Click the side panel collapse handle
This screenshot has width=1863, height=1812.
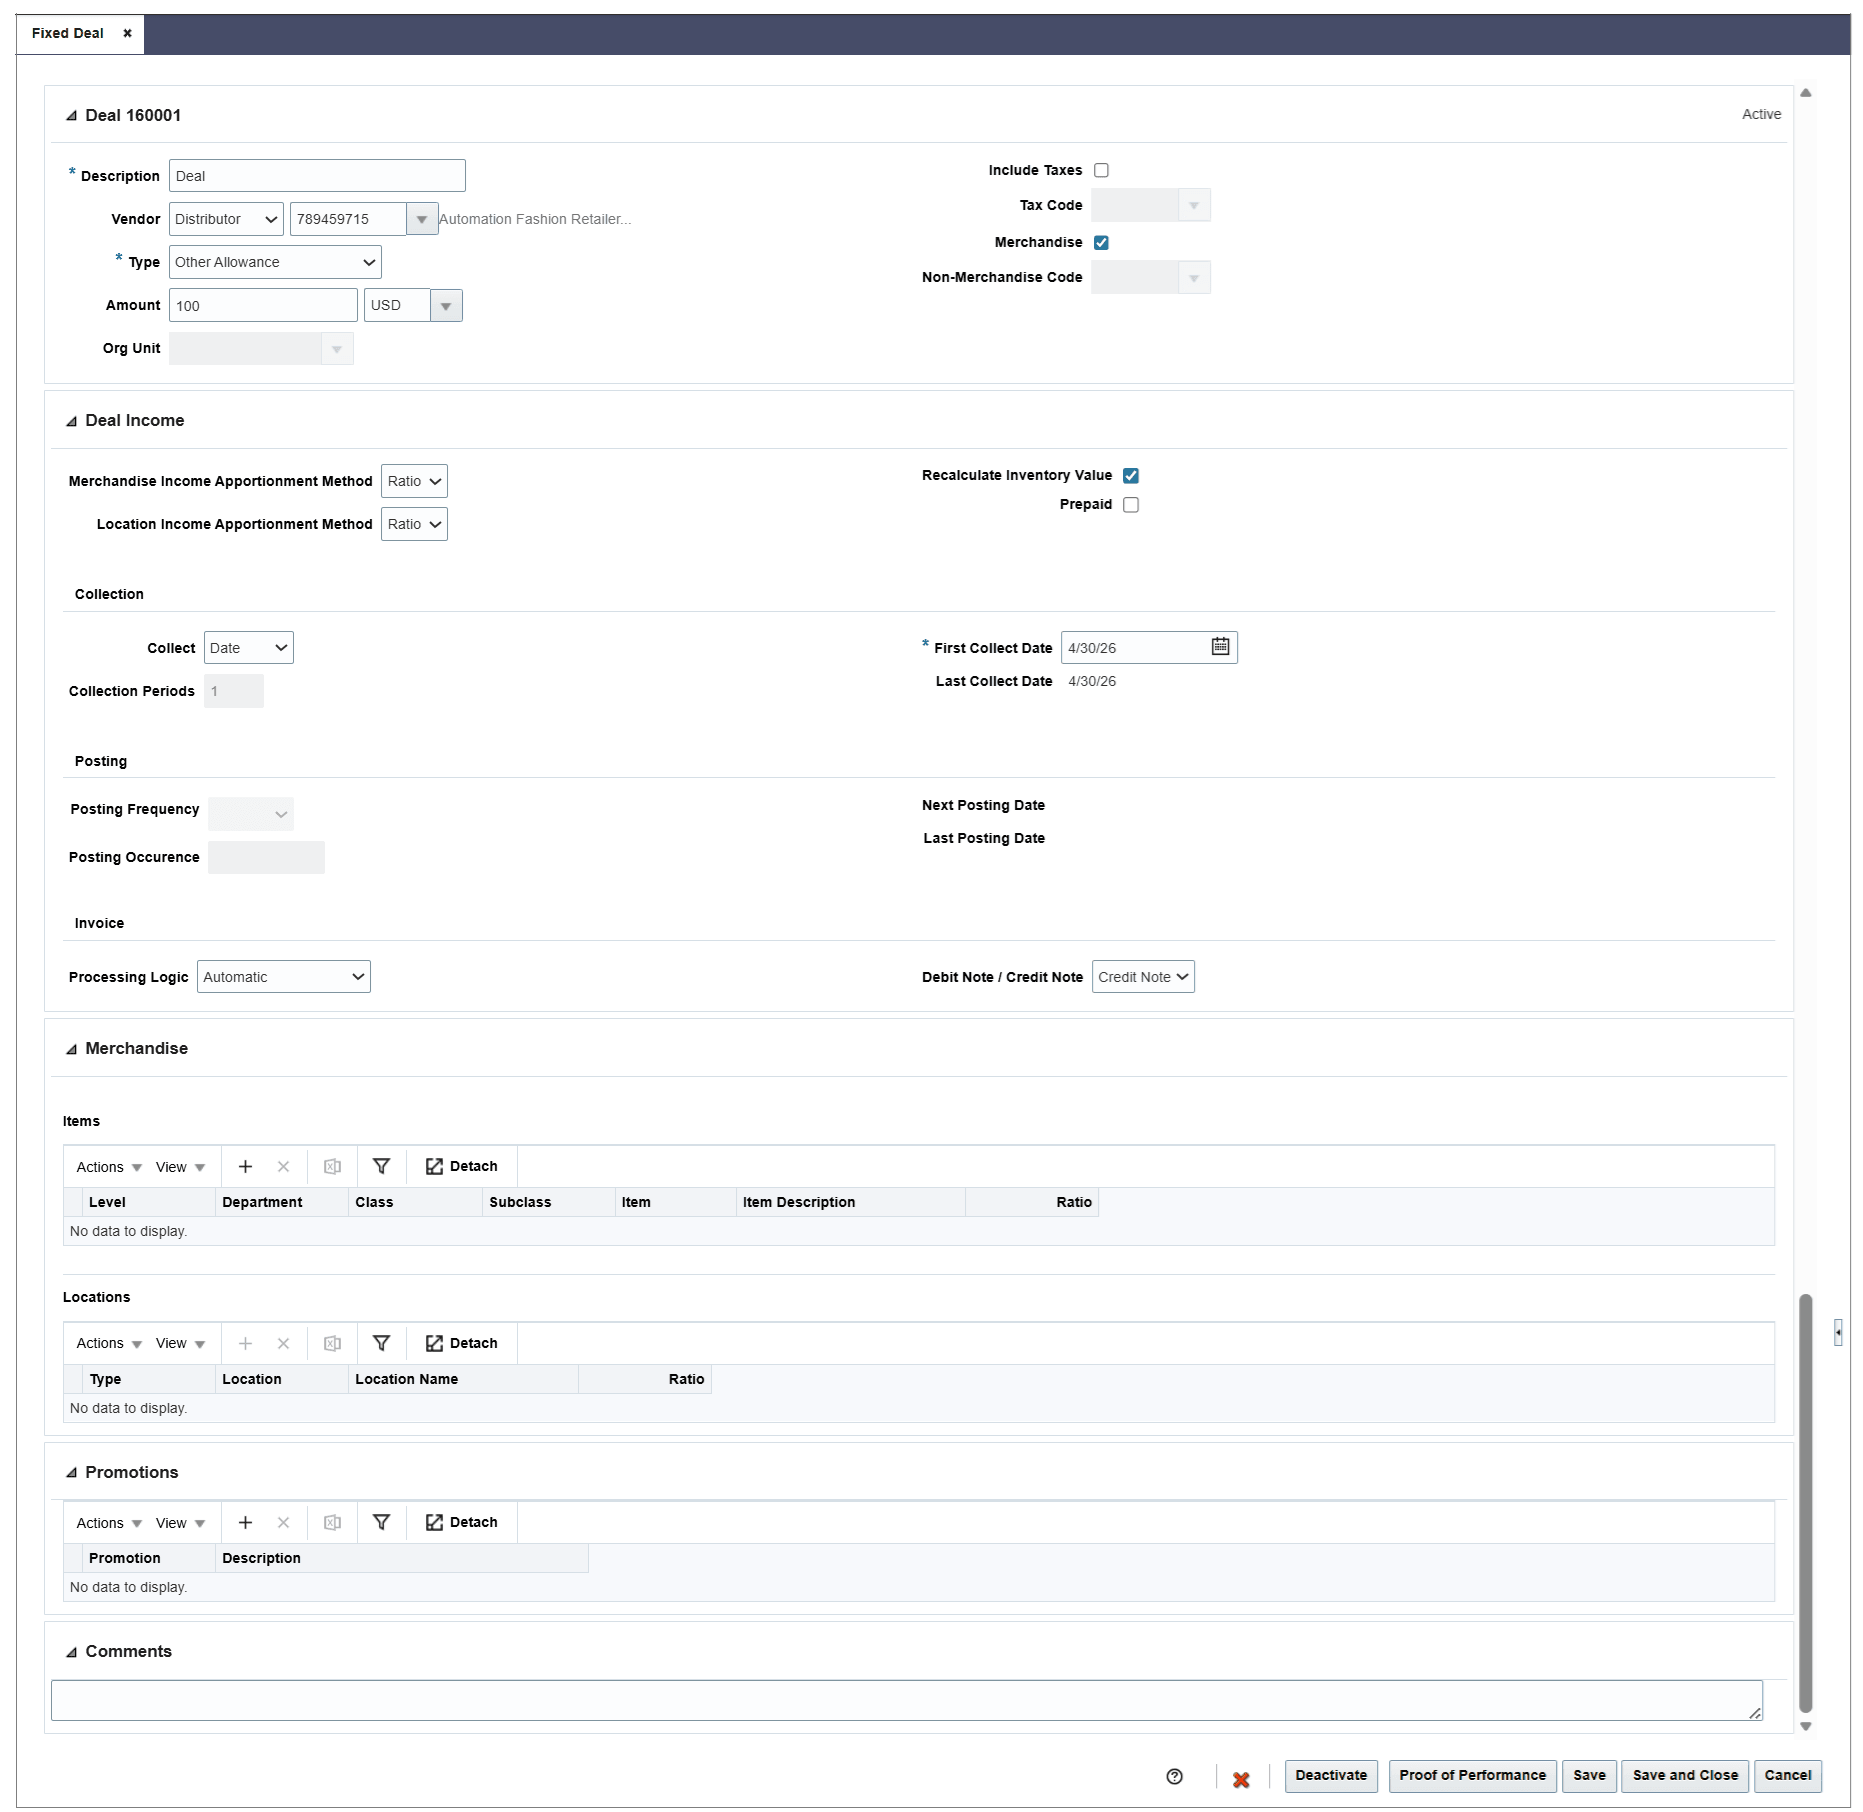click(x=1838, y=1332)
